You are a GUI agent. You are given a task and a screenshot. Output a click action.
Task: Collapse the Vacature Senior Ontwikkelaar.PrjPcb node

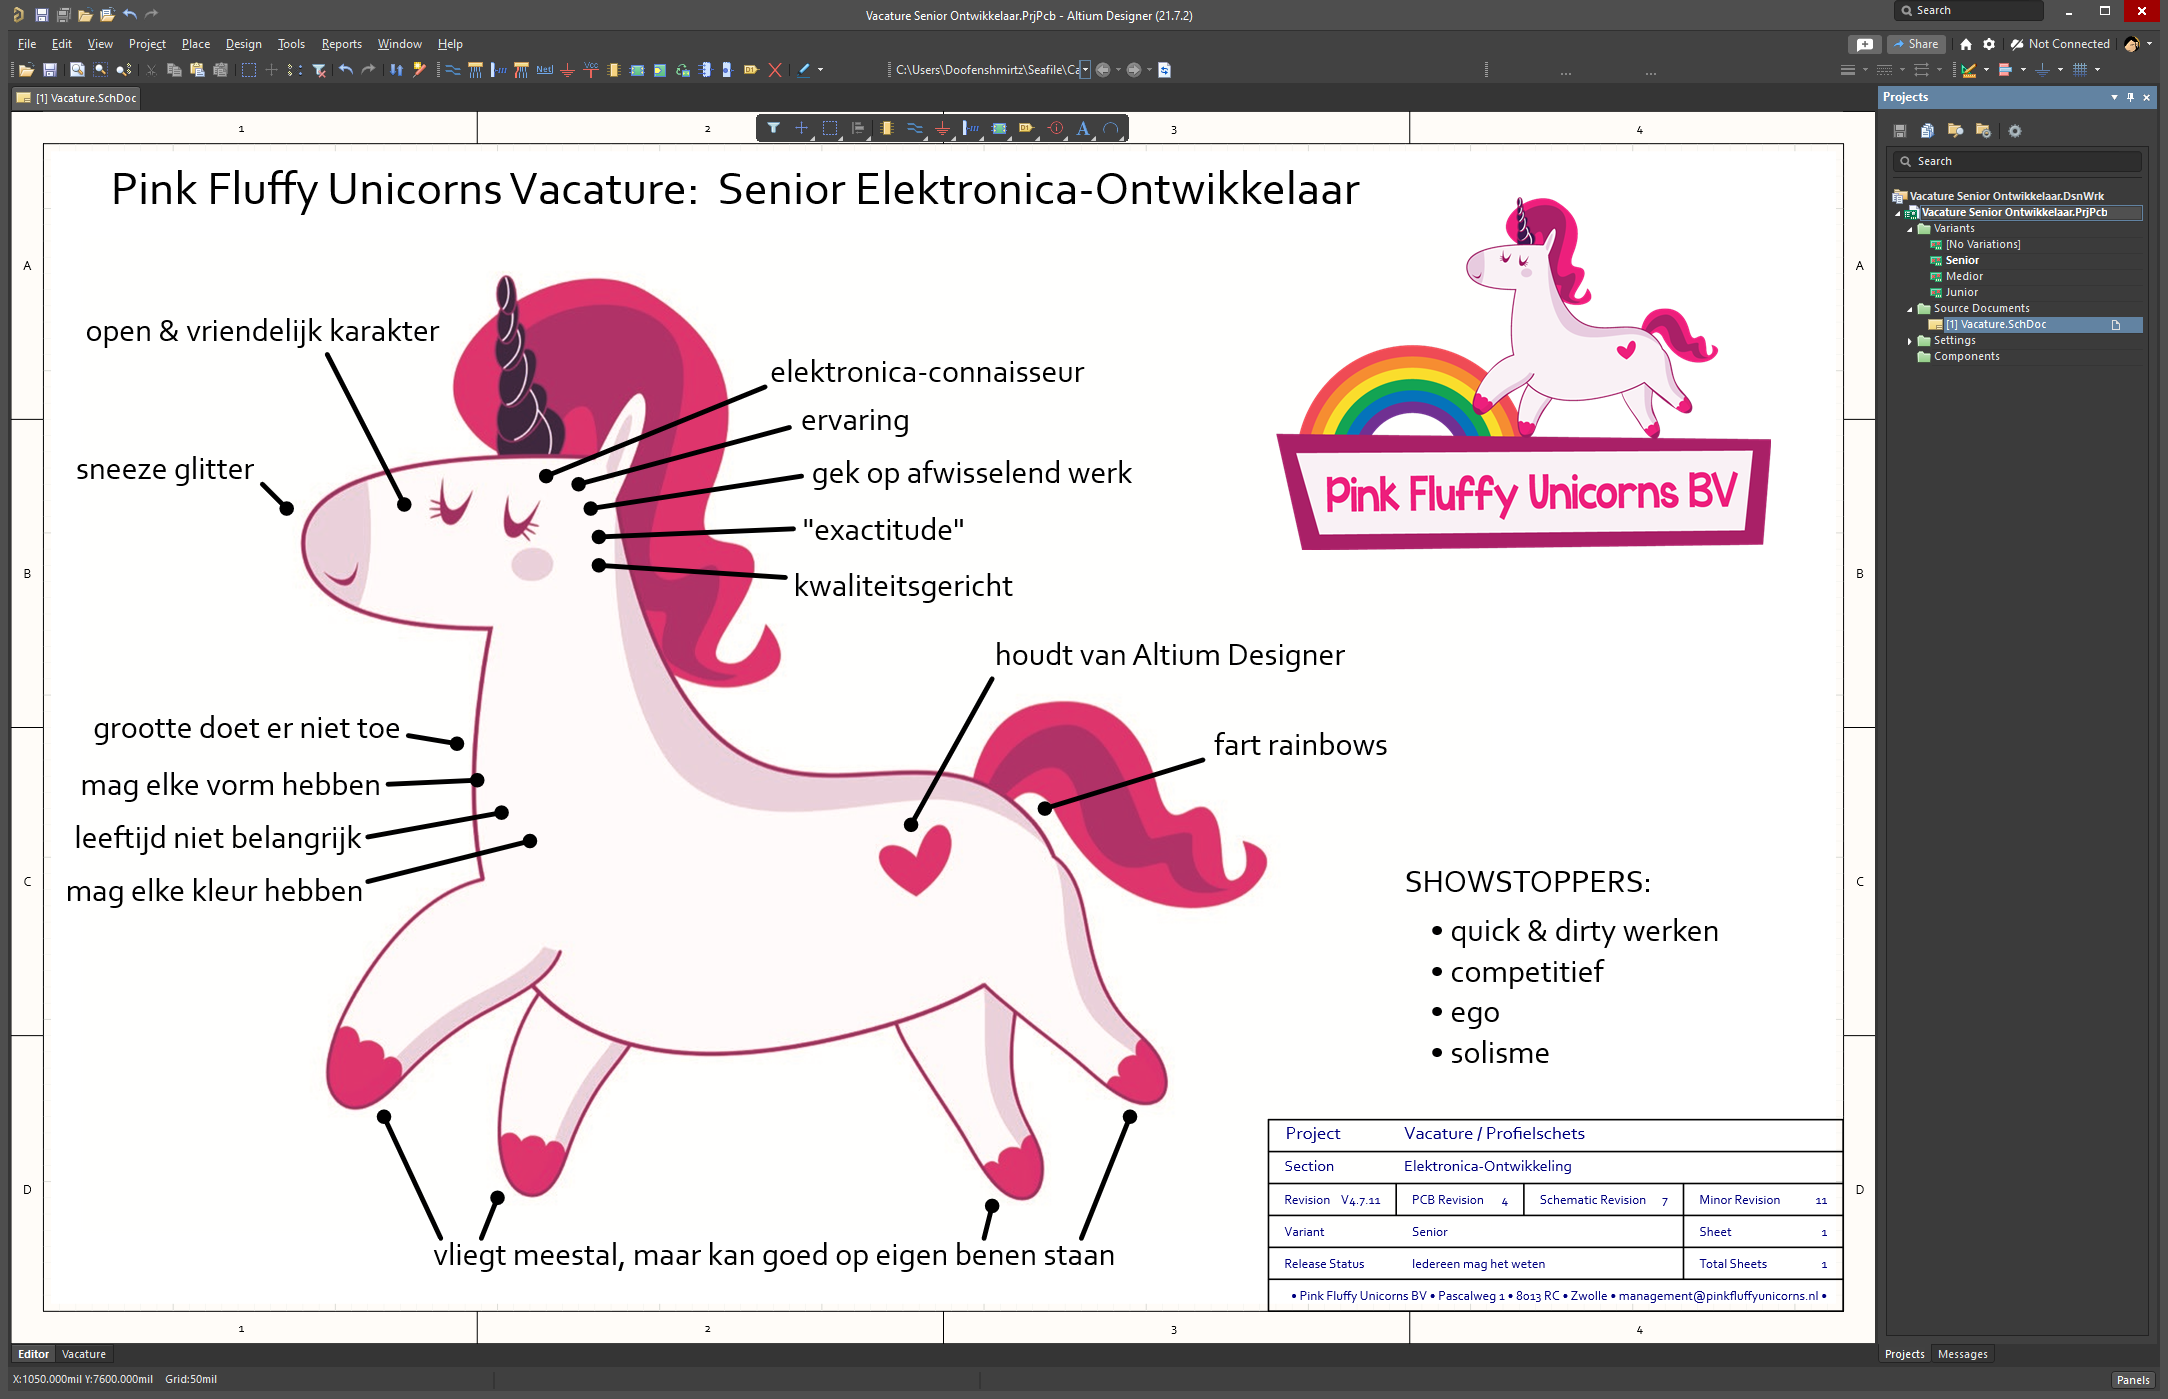click(x=1897, y=213)
